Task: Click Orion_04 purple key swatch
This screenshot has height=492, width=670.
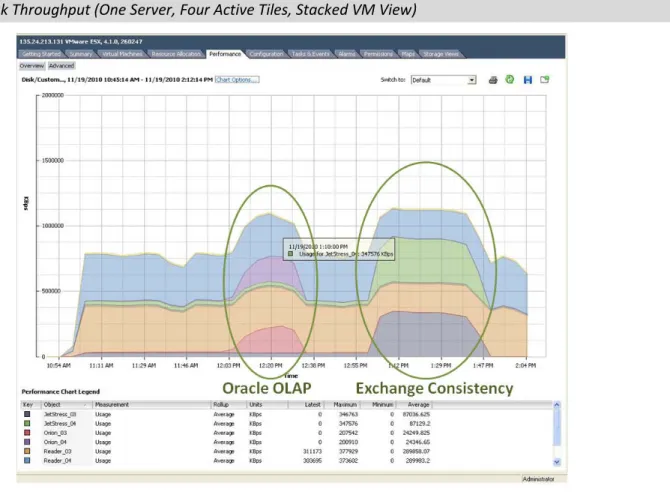Action: point(27,442)
